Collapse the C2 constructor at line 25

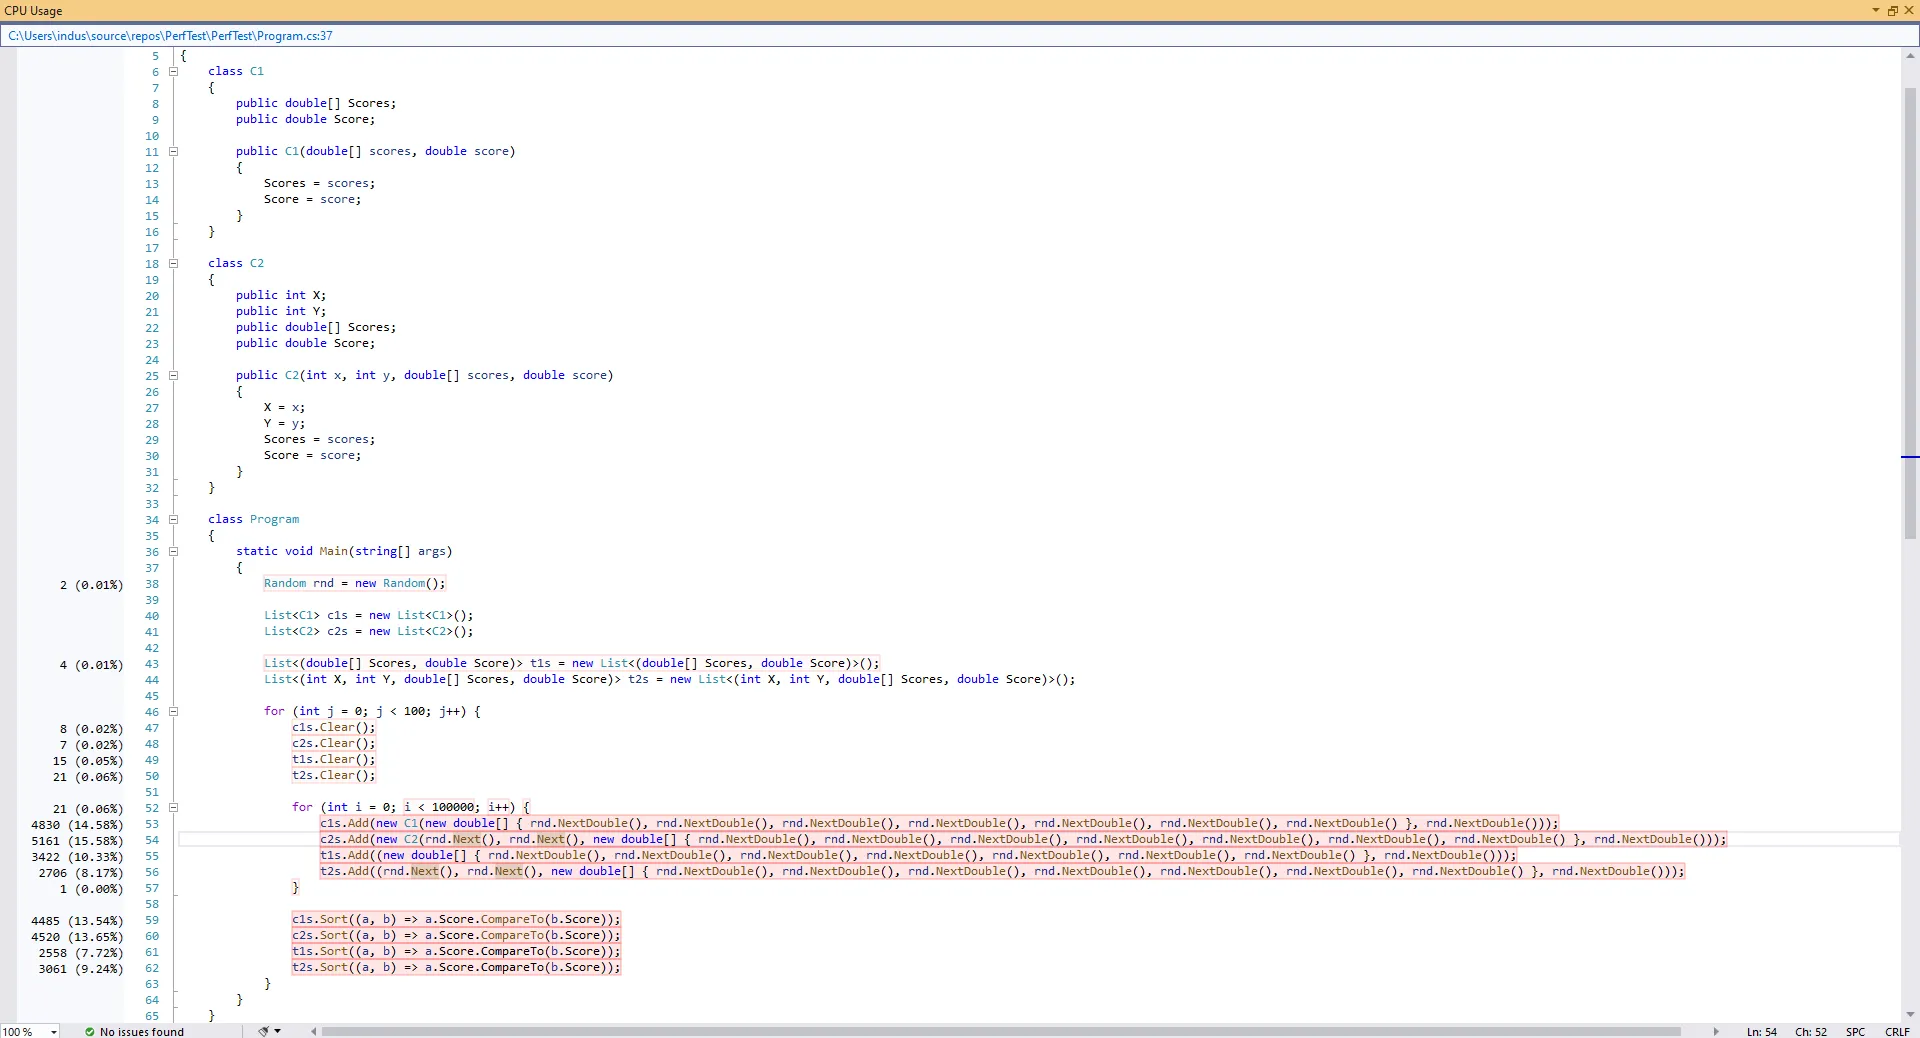click(x=173, y=376)
